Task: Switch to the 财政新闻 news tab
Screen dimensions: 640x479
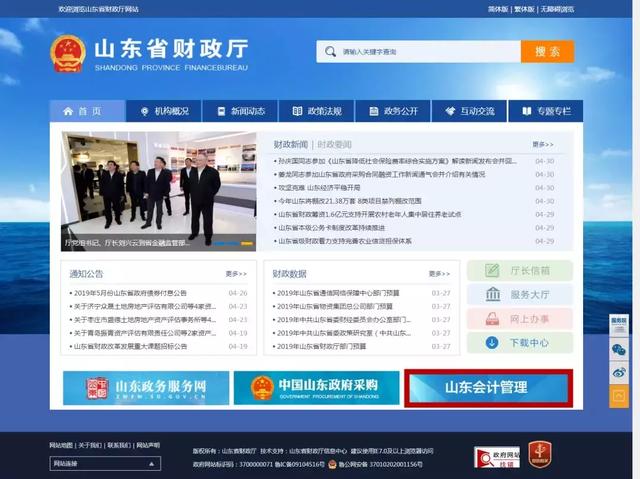Action: 291,144
